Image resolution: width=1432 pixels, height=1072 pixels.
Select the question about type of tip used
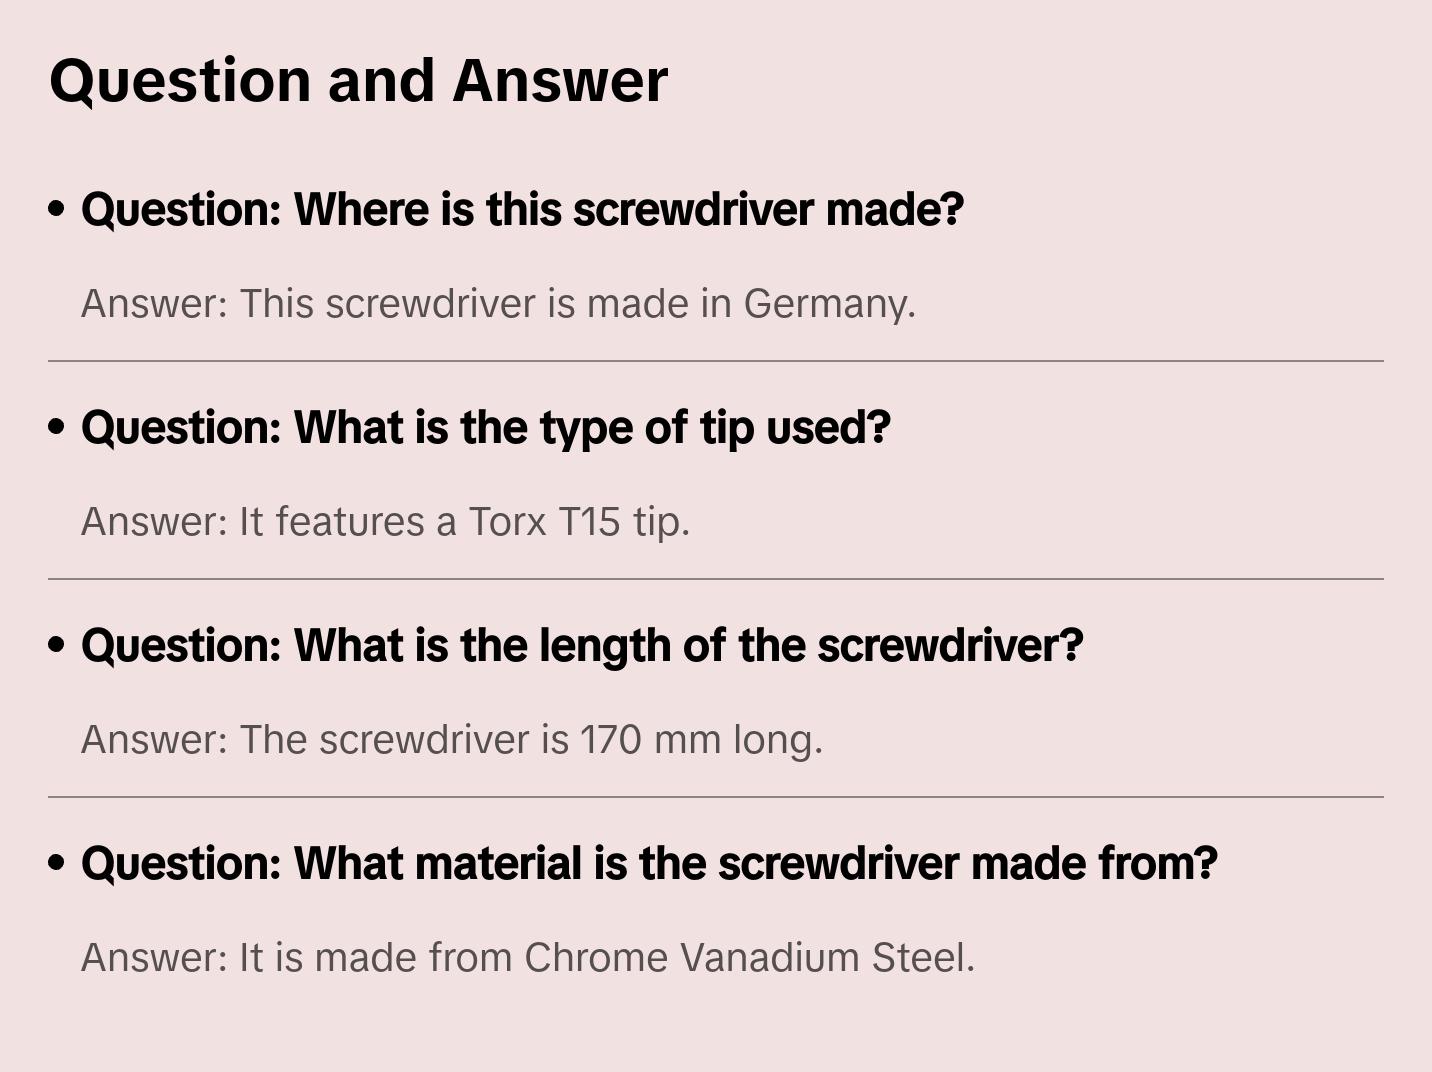click(485, 427)
